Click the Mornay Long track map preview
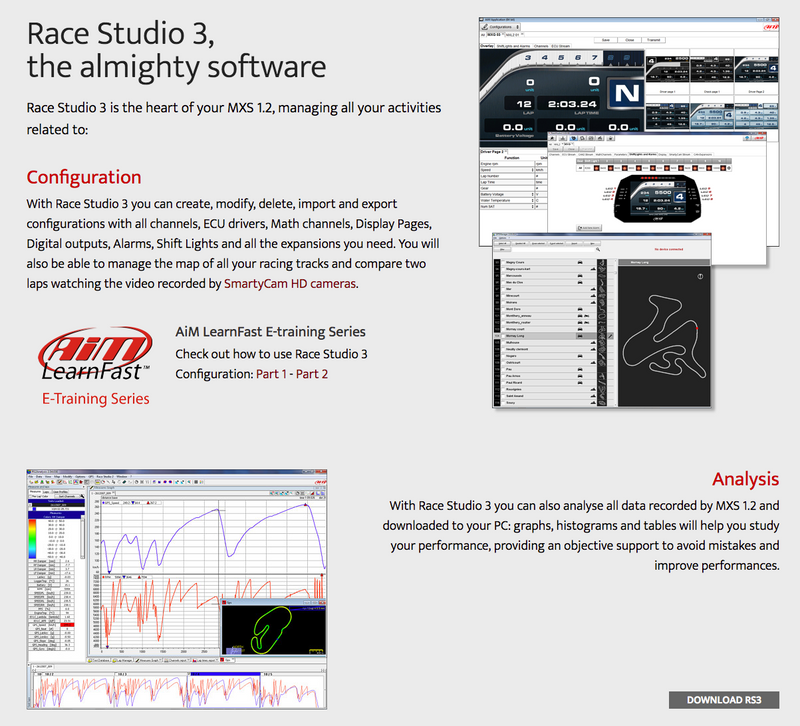Image resolution: width=800 pixels, height=726 pixels. pos(664,335)
